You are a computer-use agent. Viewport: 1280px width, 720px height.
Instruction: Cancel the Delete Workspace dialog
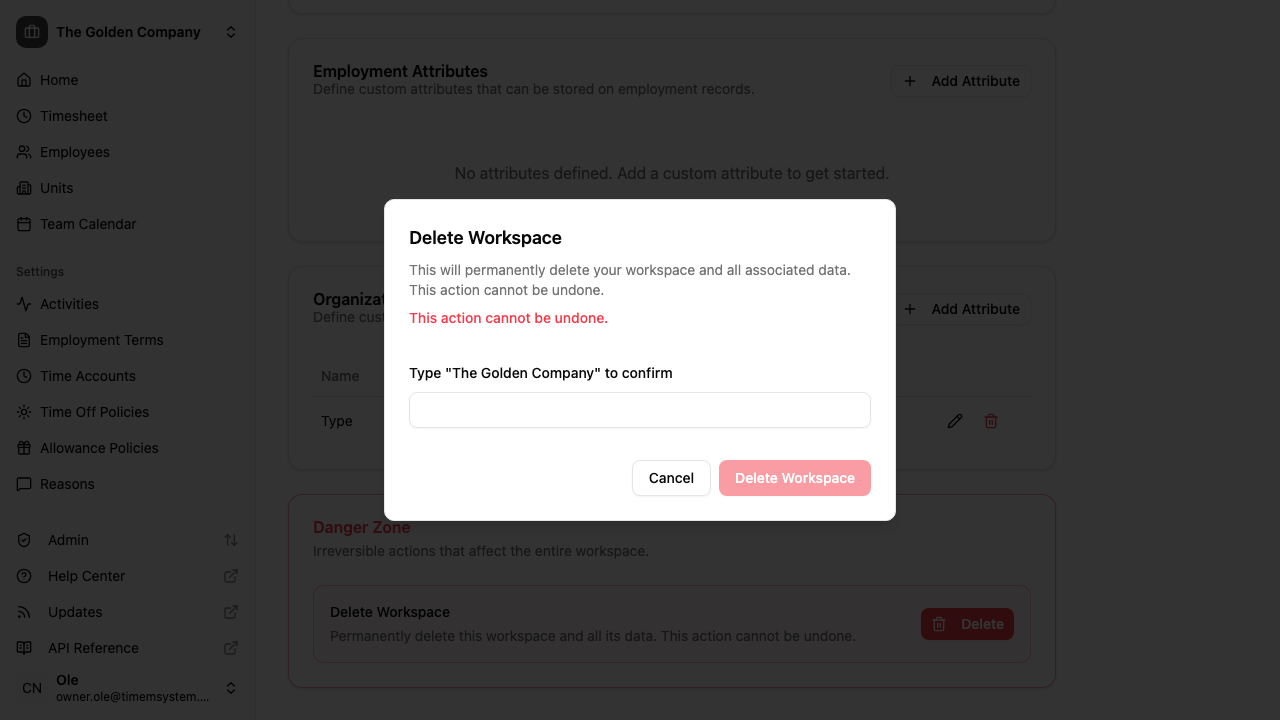pyautogui.click(x=671, y=478)
